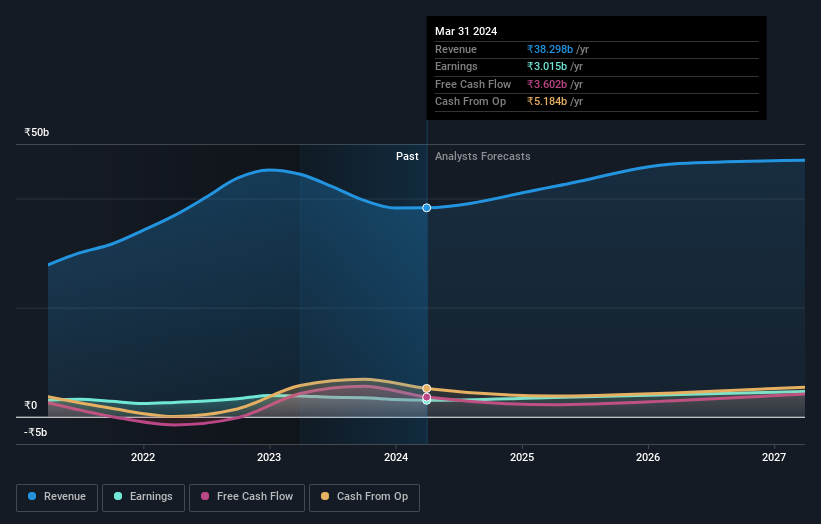Screen dimensions: 821x524
Task: Click the -₹5b y-axis label
Action: coord(36,432)
